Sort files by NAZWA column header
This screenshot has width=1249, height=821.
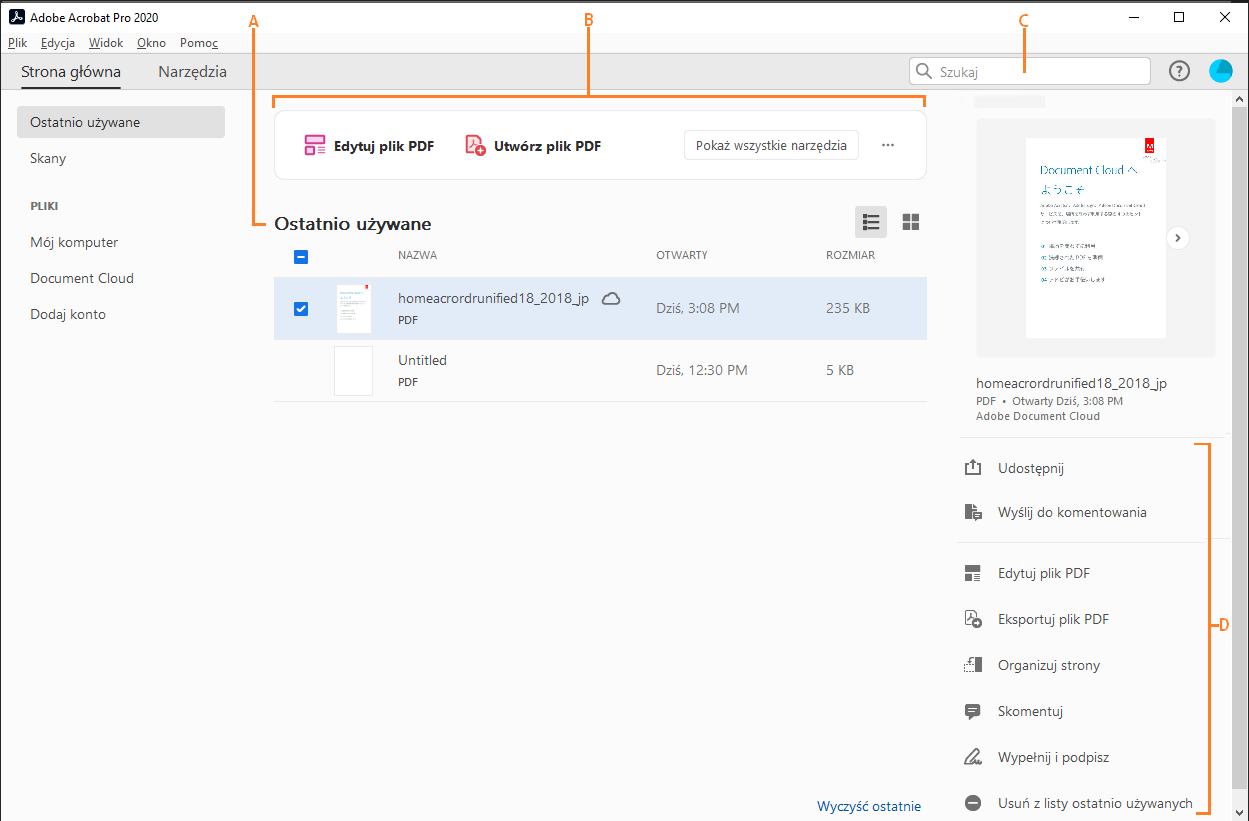(x=417, y=255)
